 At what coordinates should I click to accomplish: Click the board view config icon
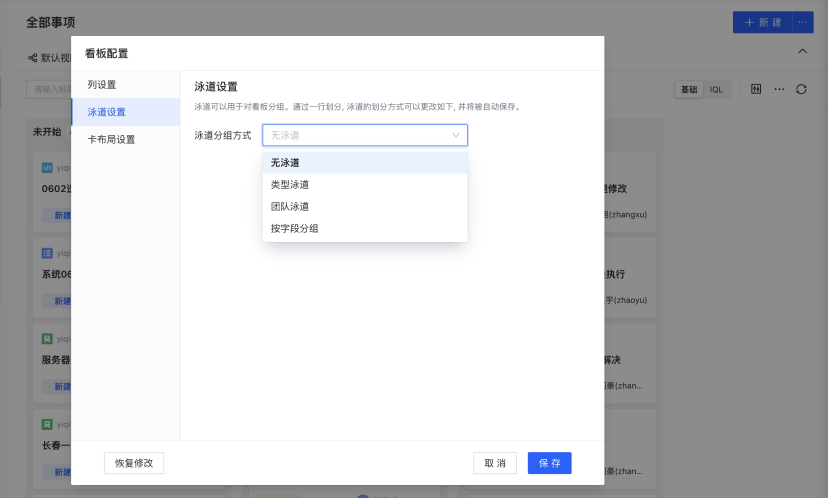(756, 89)
